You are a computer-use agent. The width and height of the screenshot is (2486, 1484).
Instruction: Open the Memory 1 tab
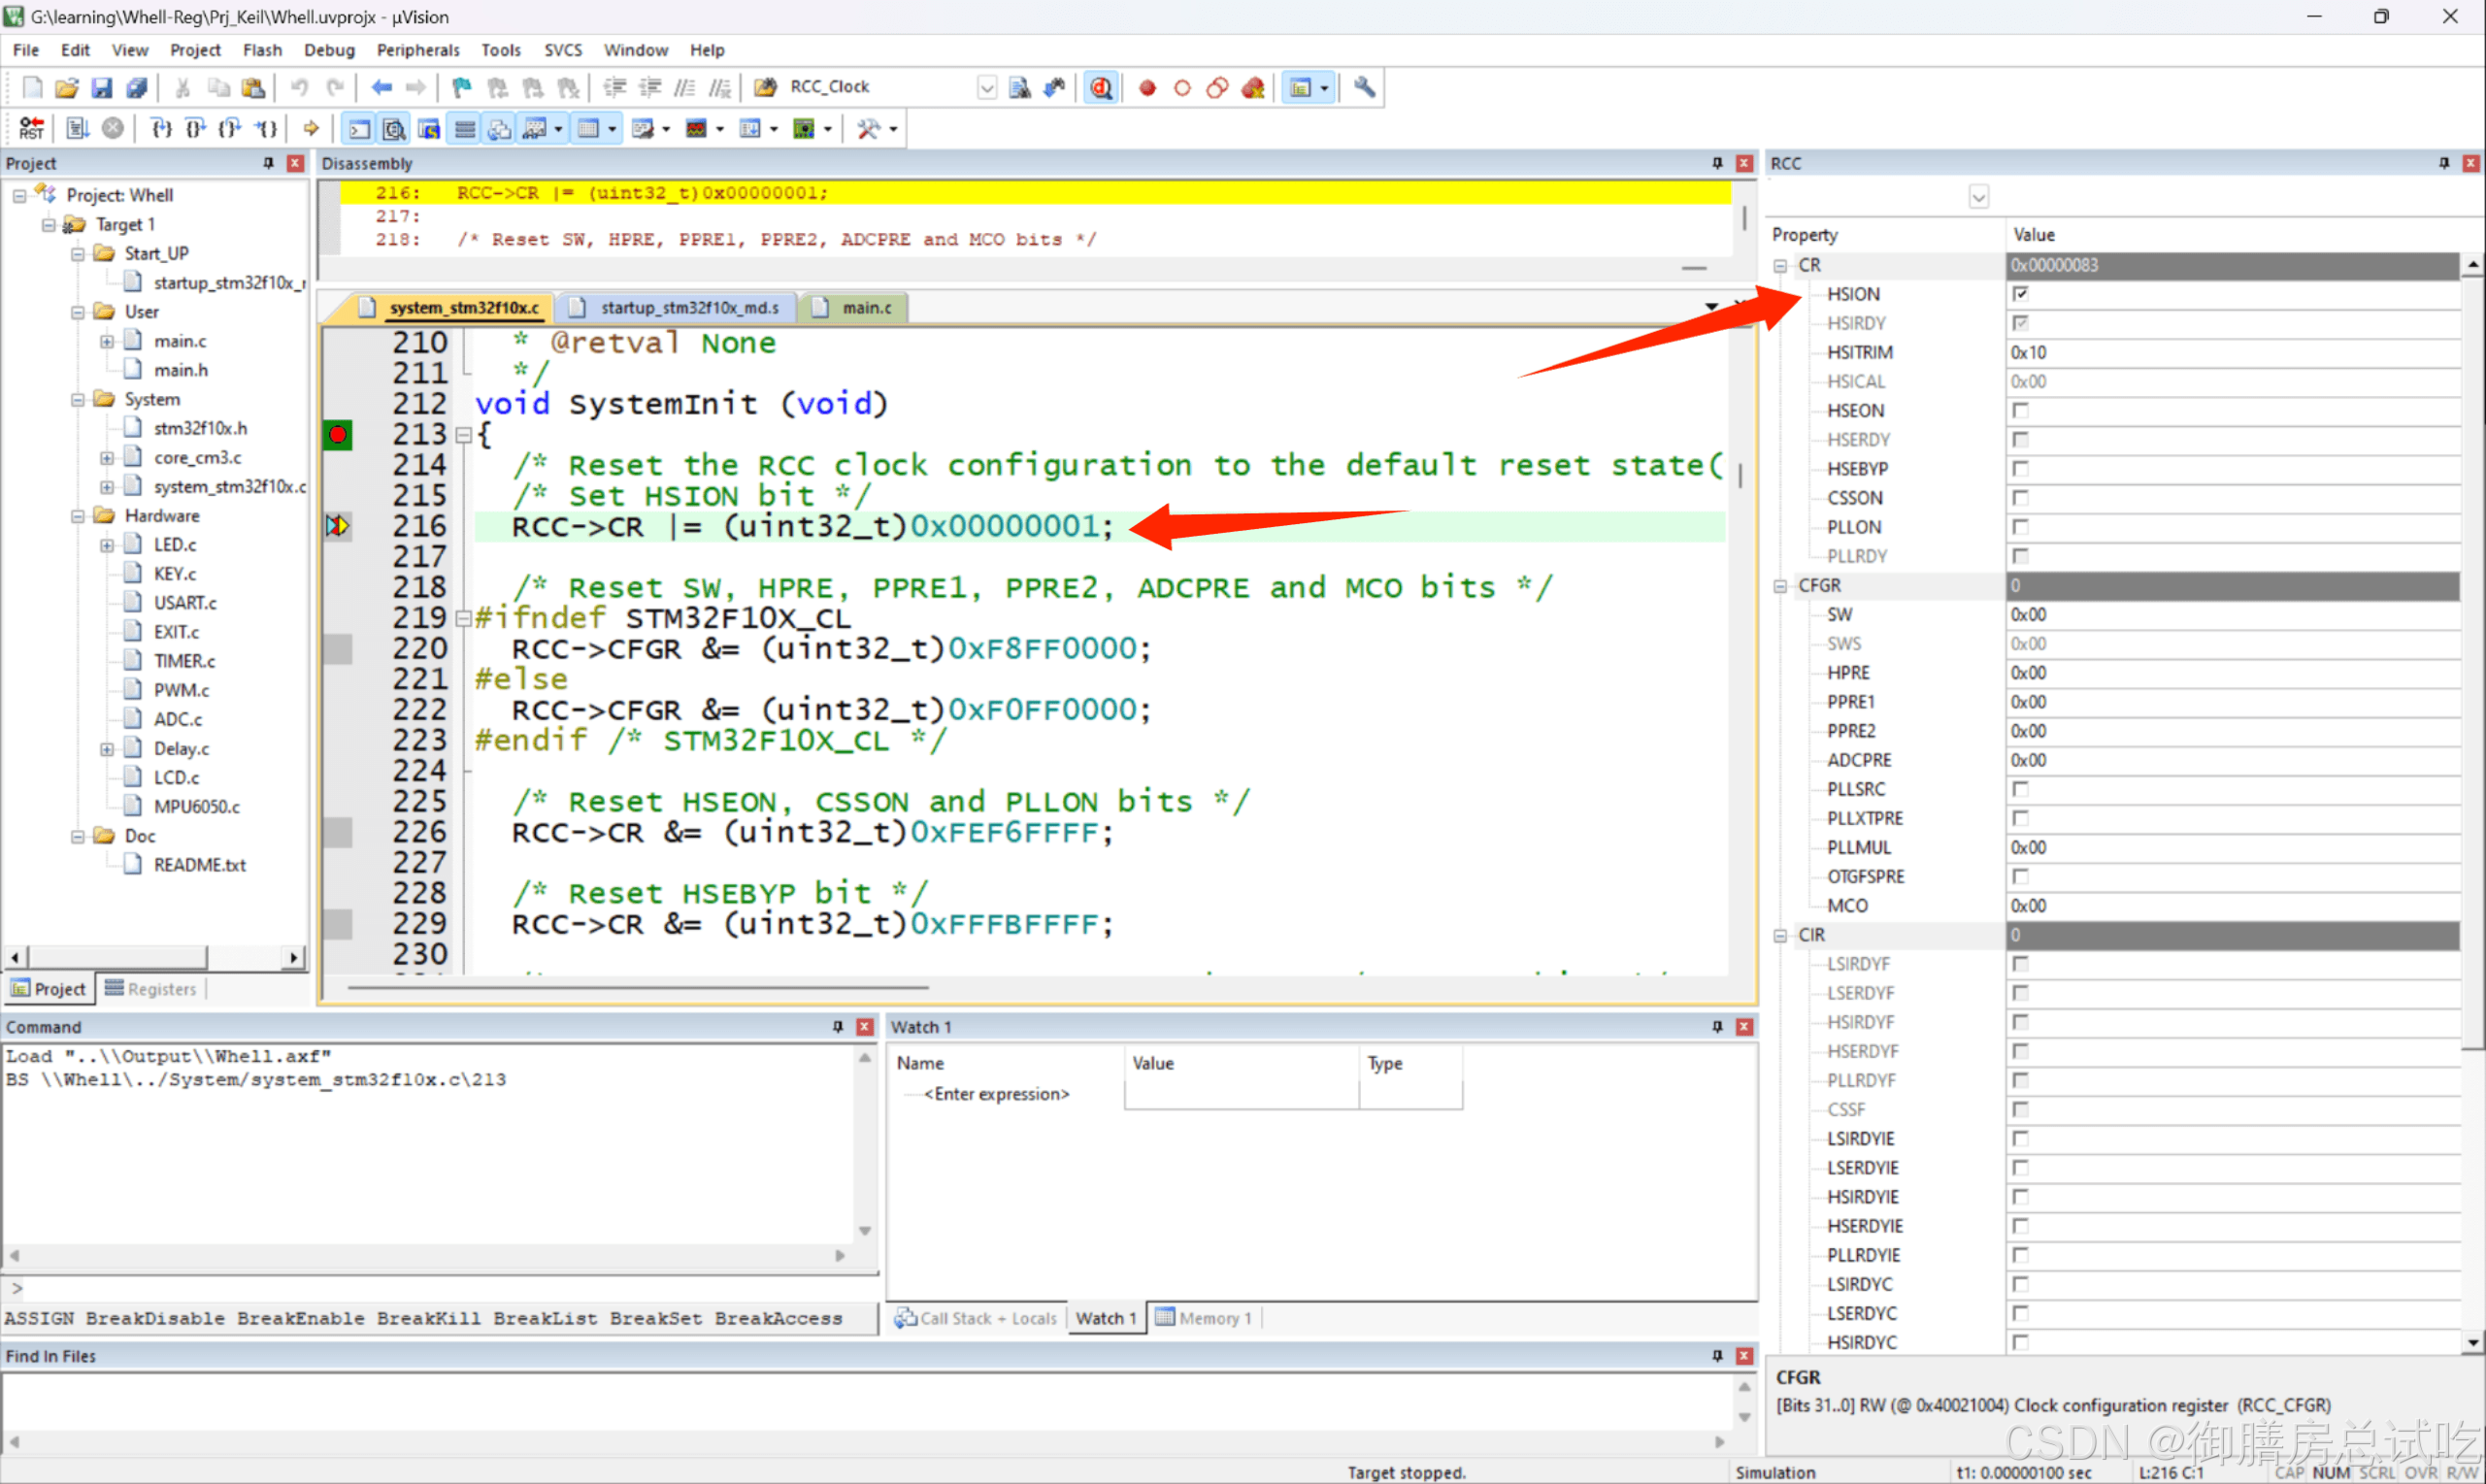point(1204,1319)
